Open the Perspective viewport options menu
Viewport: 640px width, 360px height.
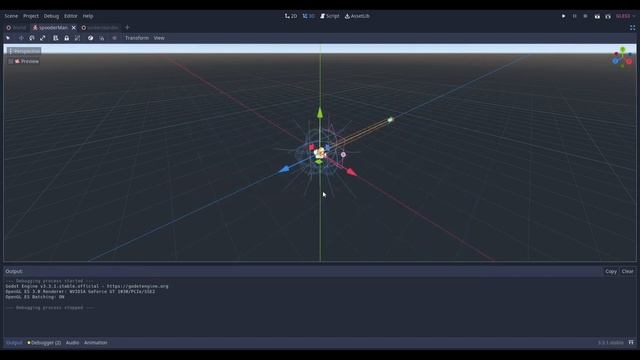[24, 51]
